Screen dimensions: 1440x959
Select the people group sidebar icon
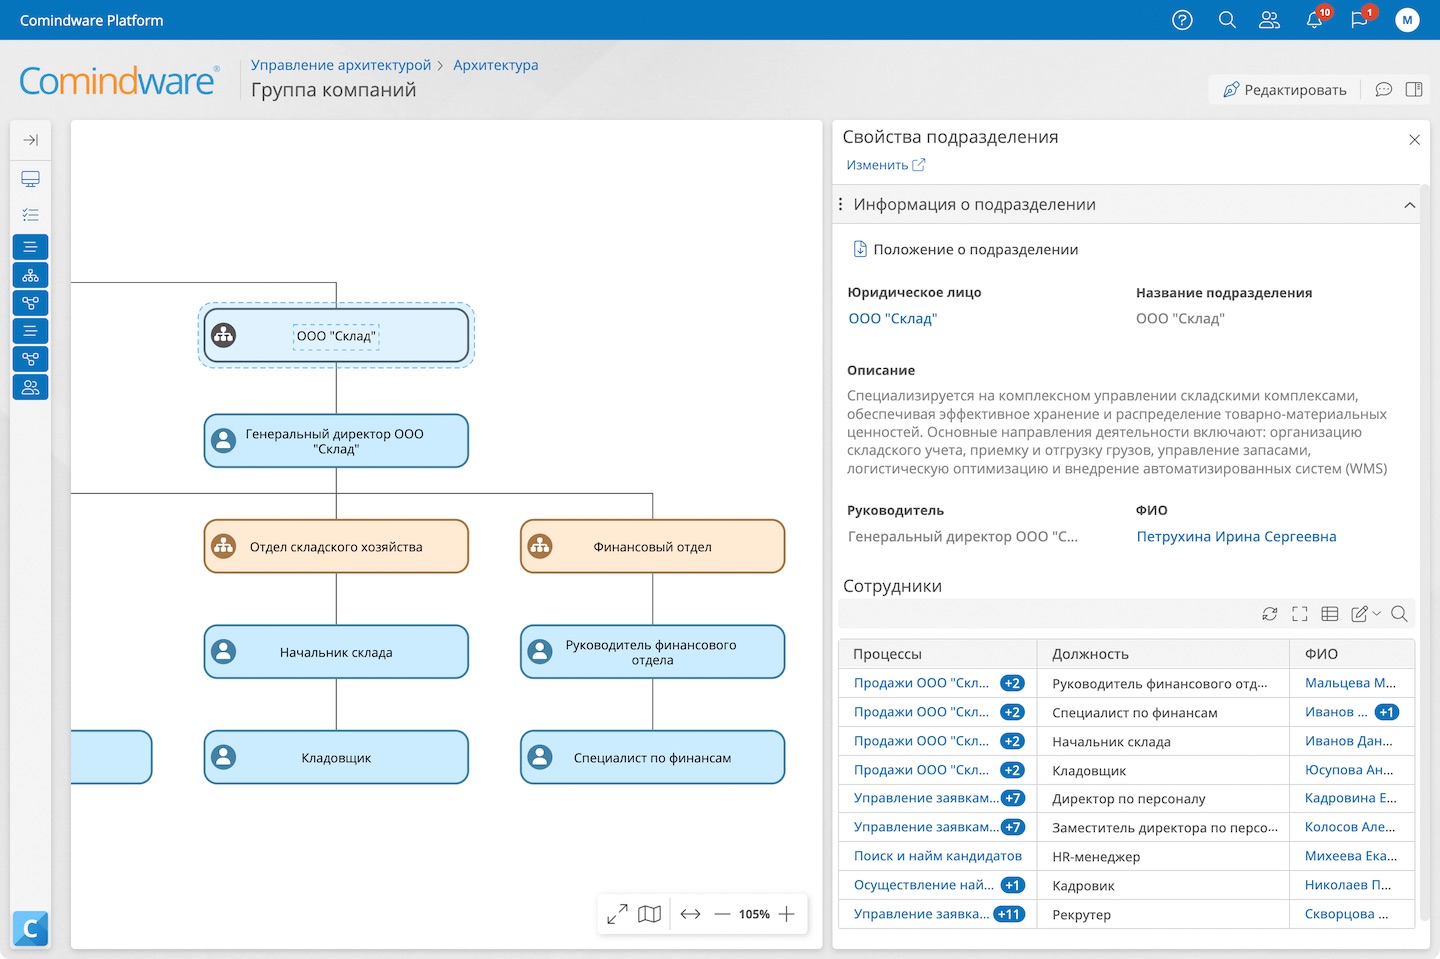[31, 387]
